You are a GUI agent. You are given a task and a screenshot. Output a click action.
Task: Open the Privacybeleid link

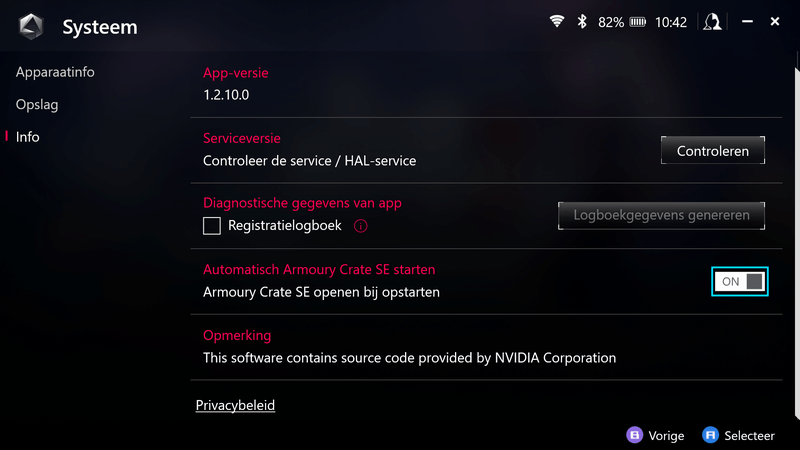click(x=235, y=405)
